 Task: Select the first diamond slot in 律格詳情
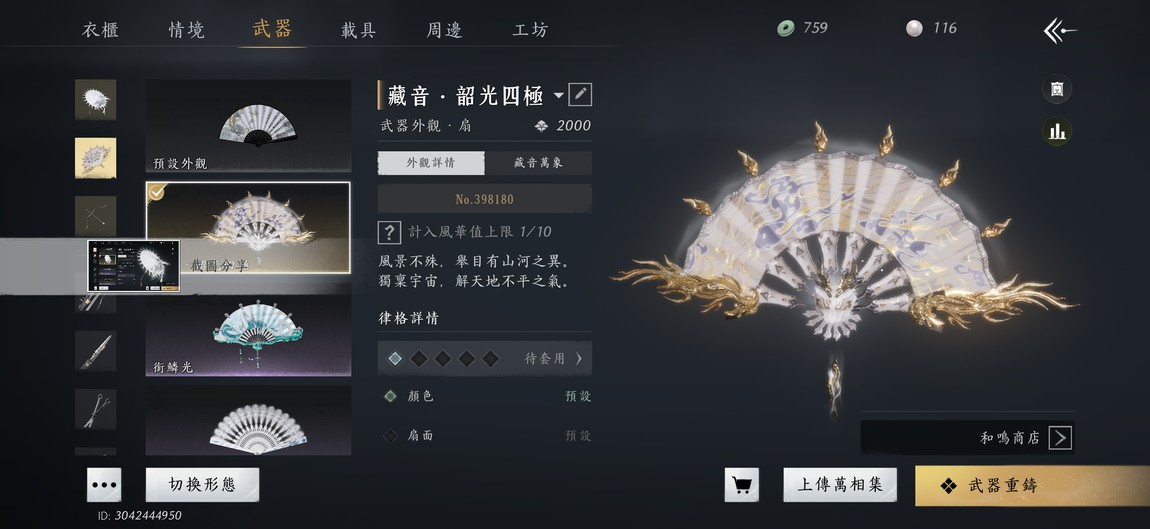click(x=395, y=359)
